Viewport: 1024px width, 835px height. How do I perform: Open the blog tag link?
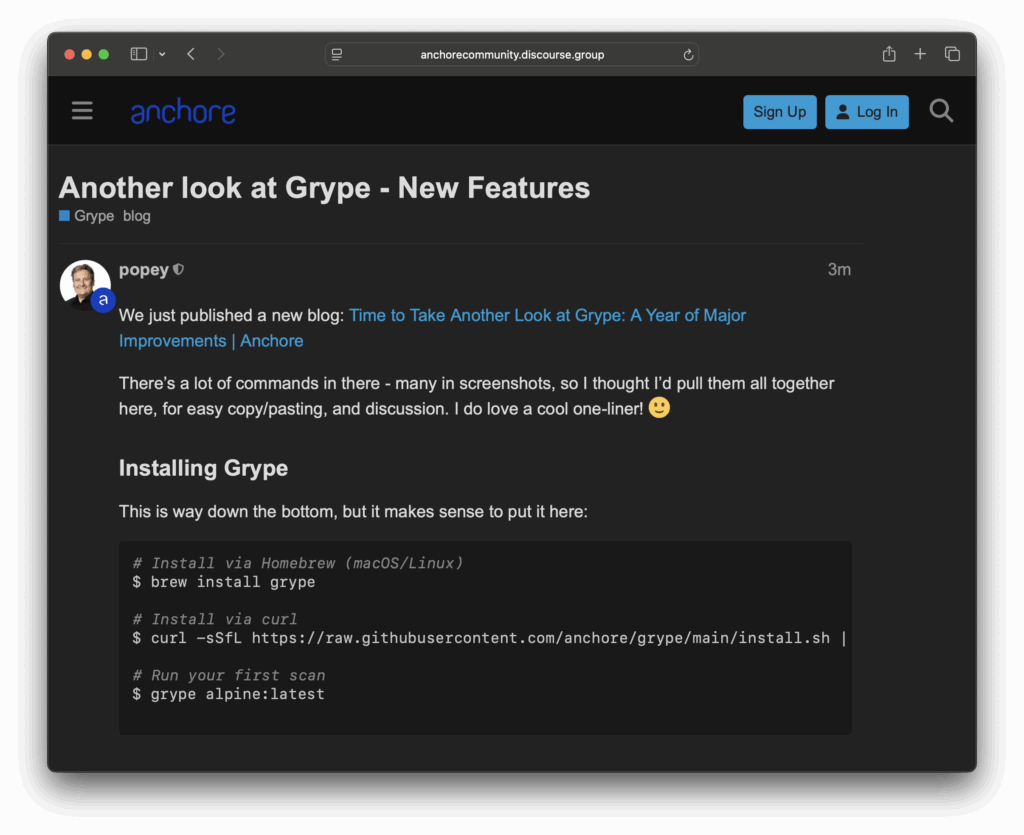(136, 216)
